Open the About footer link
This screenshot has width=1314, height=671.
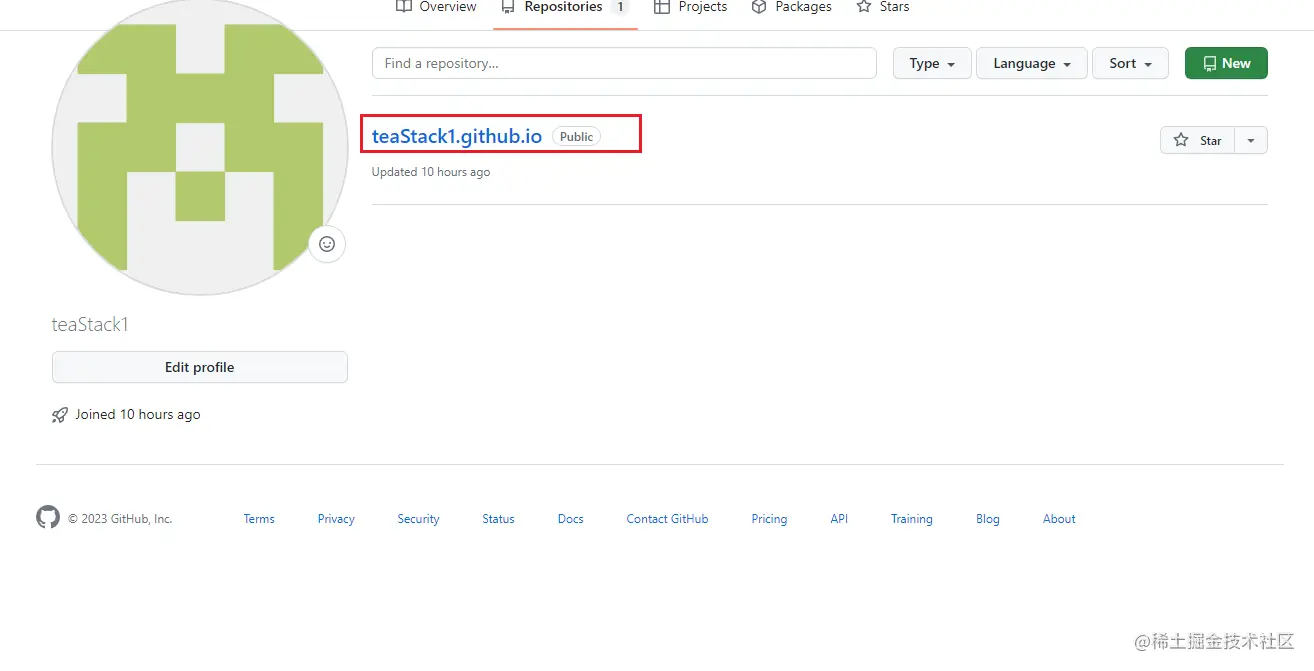(1059, 519)
